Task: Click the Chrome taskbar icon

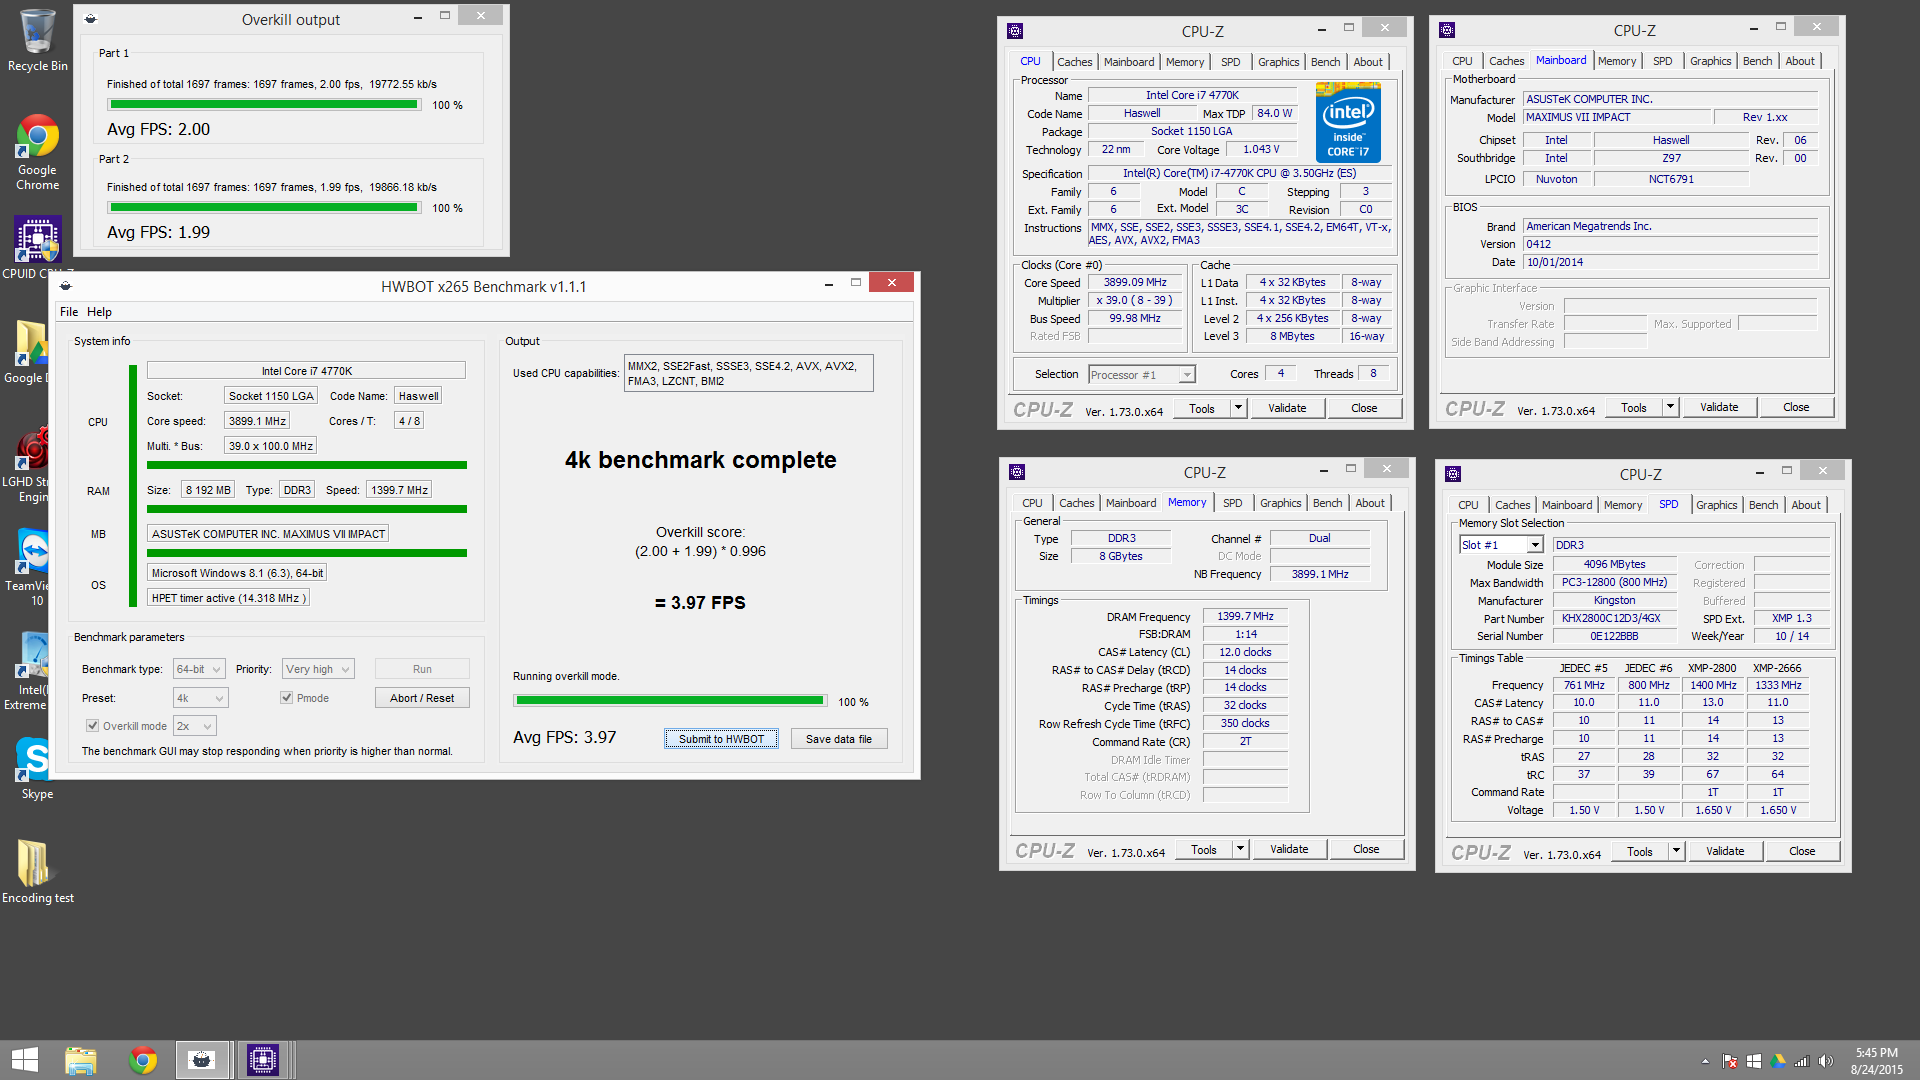Action: pyautogui.click(x=143, y=1060)
